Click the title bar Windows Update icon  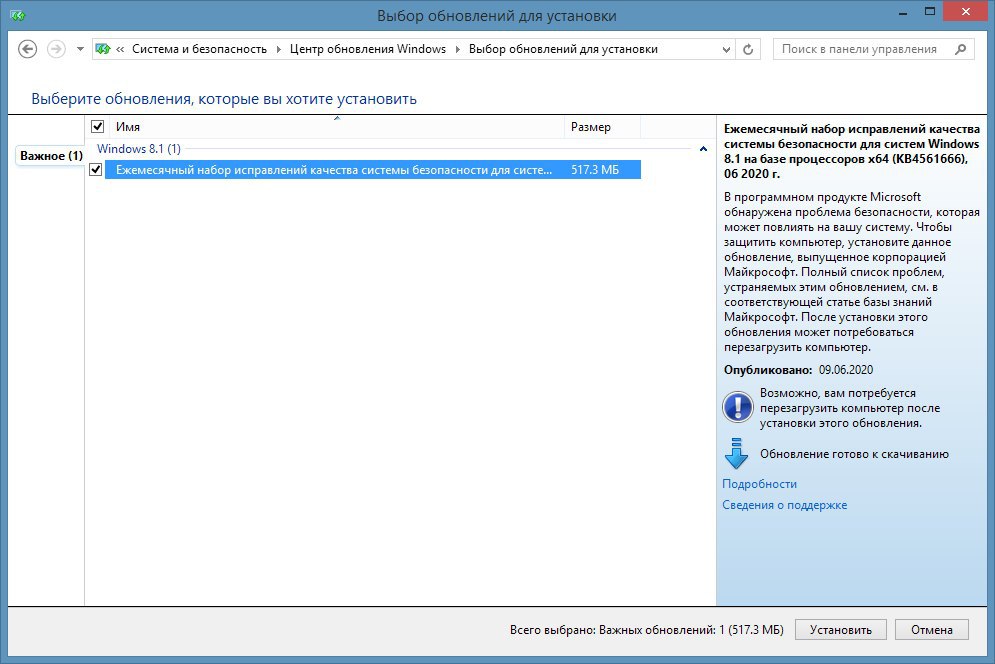[x=17, y=15]
